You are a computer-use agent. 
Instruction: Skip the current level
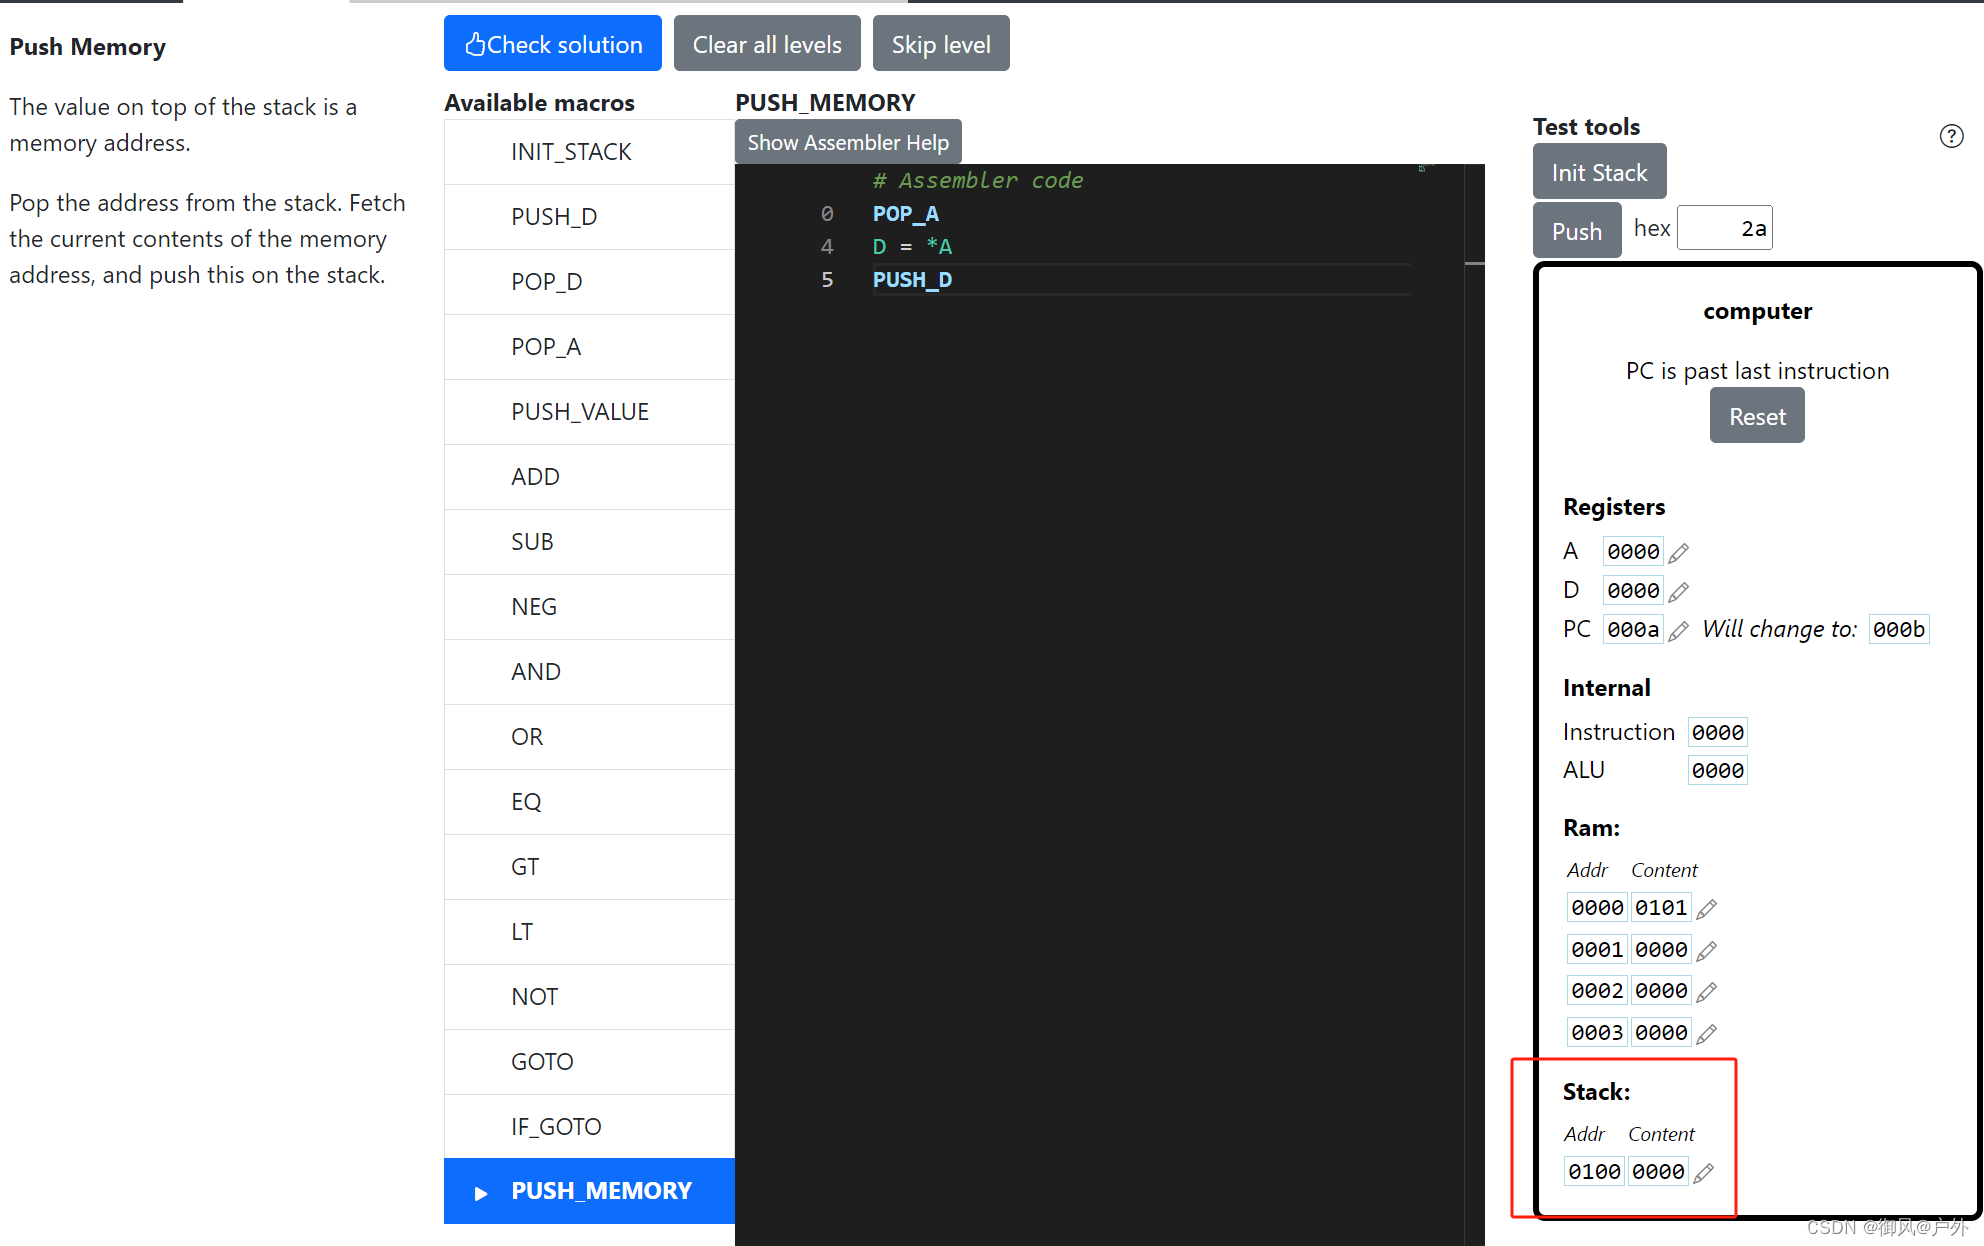[941, 44]
